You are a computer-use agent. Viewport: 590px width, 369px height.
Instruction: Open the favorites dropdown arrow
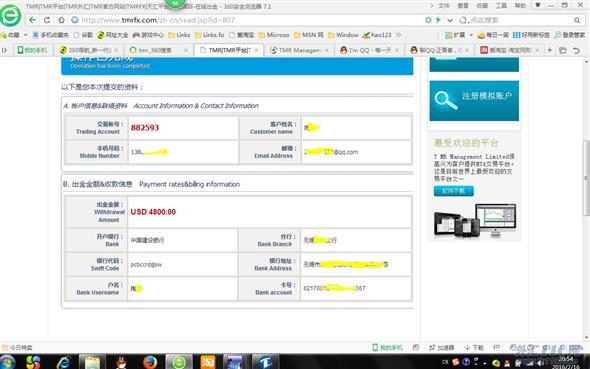point(26,35)
